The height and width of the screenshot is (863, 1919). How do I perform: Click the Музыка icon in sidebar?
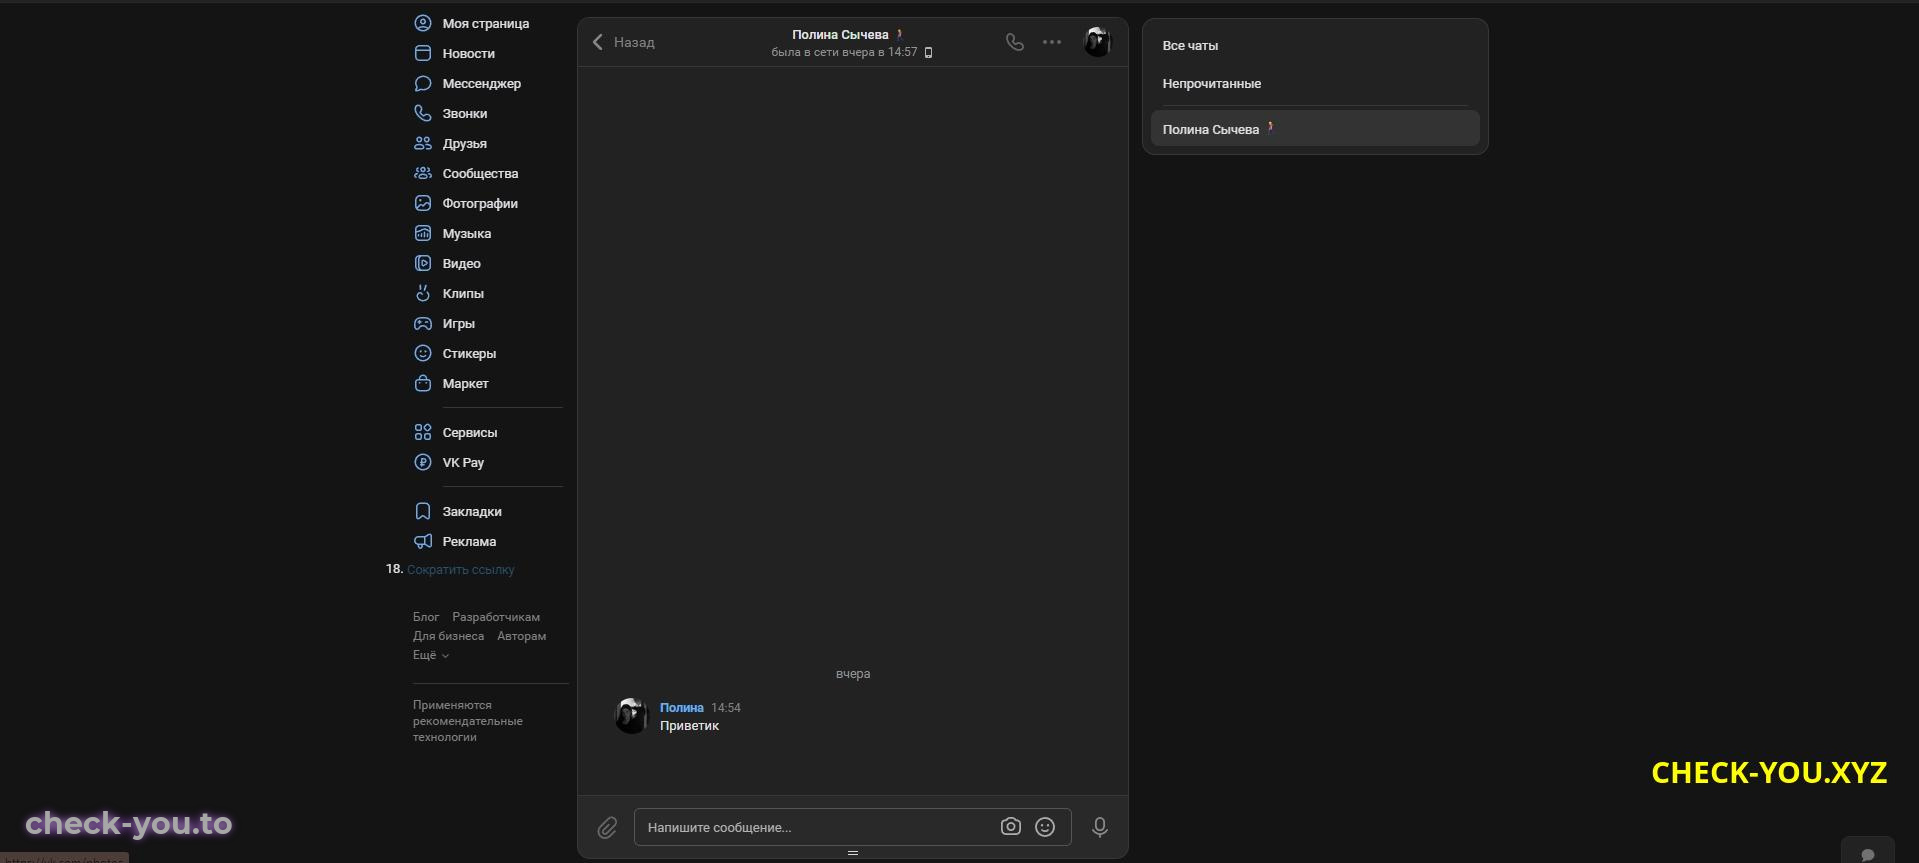[423, 233]
